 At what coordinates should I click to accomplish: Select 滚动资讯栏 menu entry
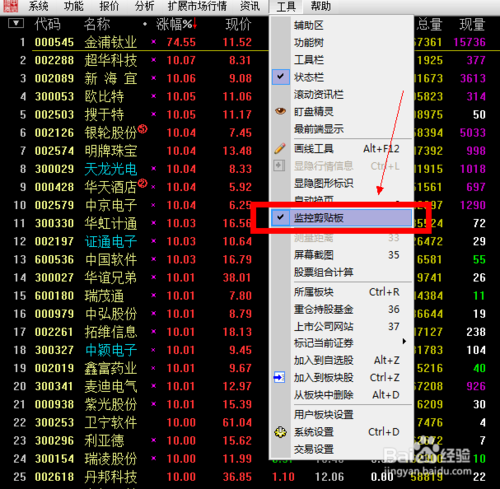(318, 95)
